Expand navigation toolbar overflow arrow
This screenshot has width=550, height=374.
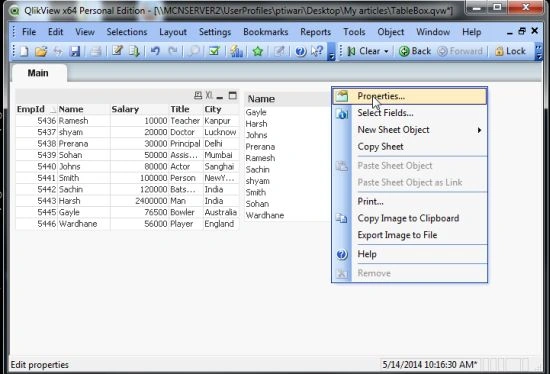tap(539, 52)
